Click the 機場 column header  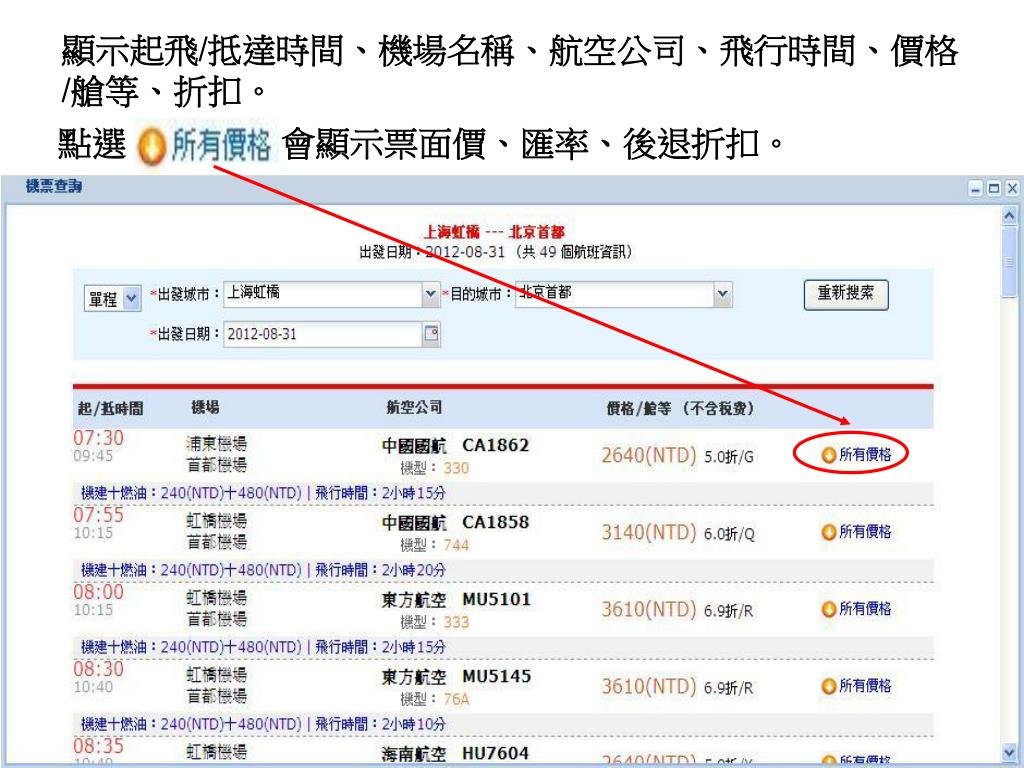point(205,408)
